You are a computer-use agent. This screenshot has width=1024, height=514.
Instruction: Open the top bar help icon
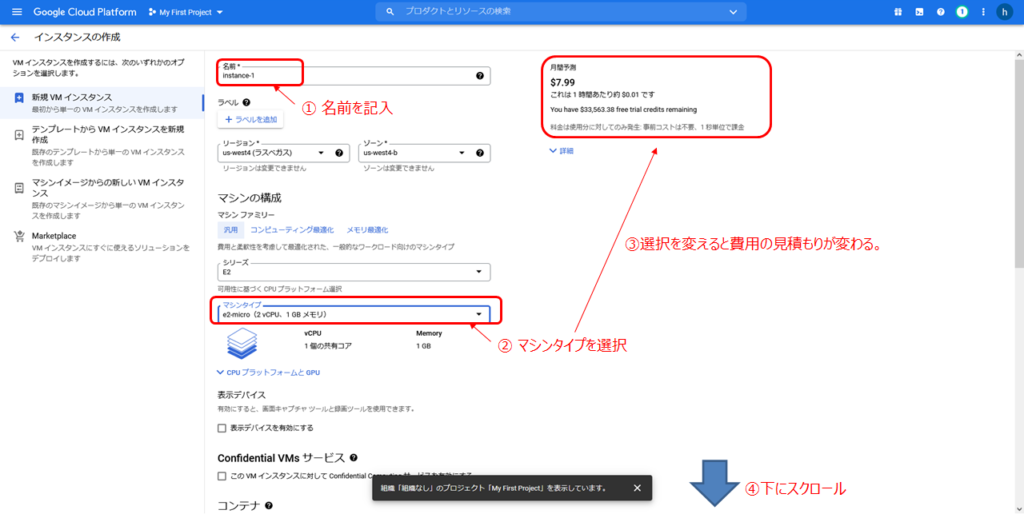tap(940, 12)
